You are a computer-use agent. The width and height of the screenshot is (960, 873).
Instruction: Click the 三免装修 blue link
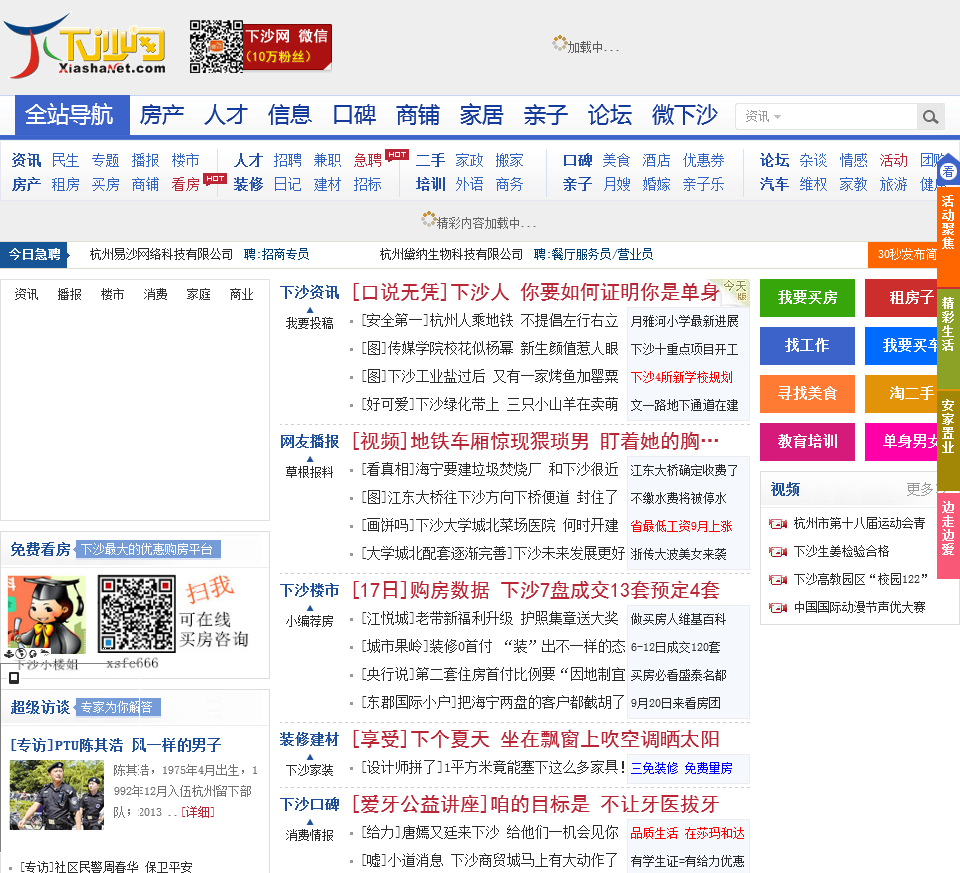click(654, 768)
